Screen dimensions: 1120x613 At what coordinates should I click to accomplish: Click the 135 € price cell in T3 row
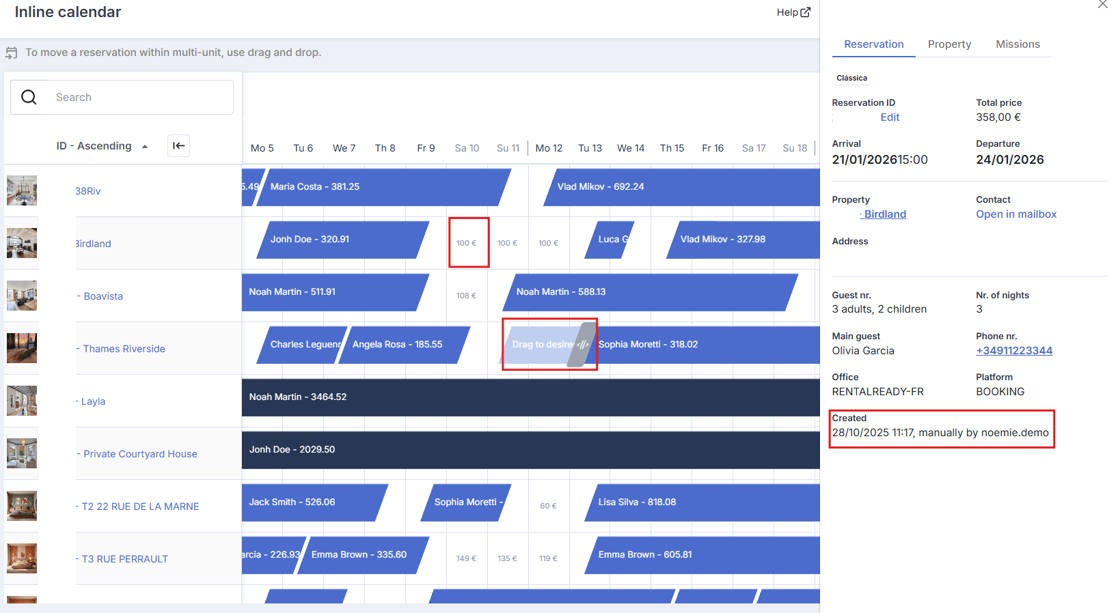507,559
